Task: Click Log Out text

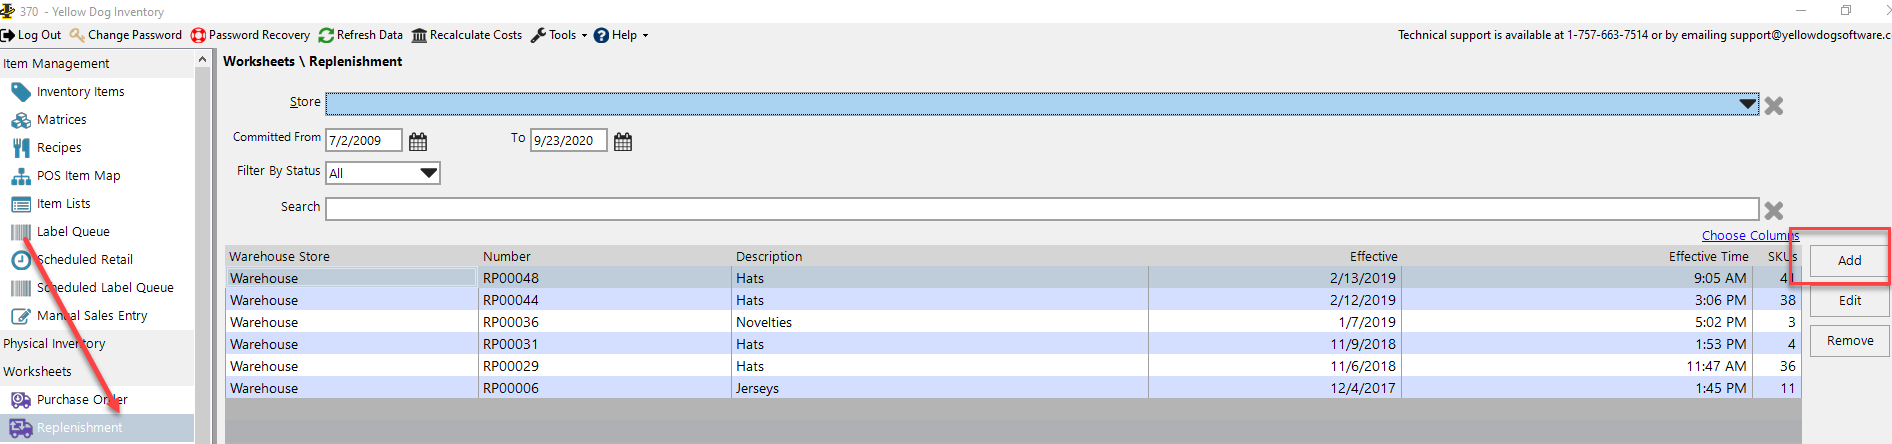Action: pyautogui.click(x=39, y=35)
